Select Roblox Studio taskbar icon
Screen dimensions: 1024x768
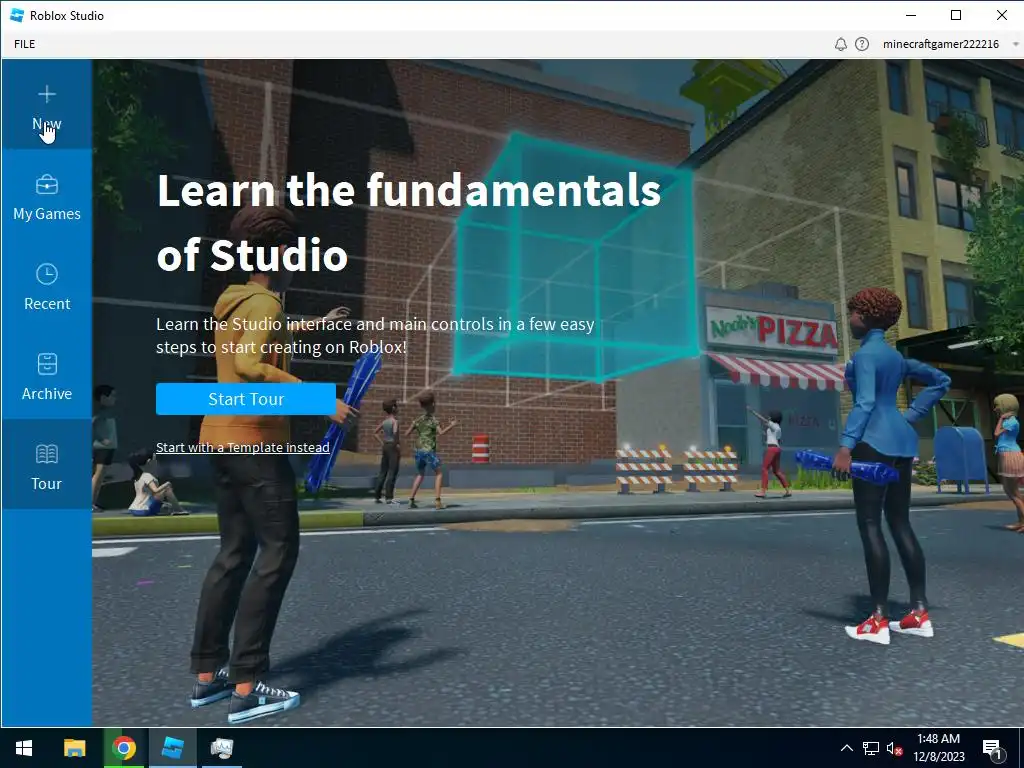point(172,748)
